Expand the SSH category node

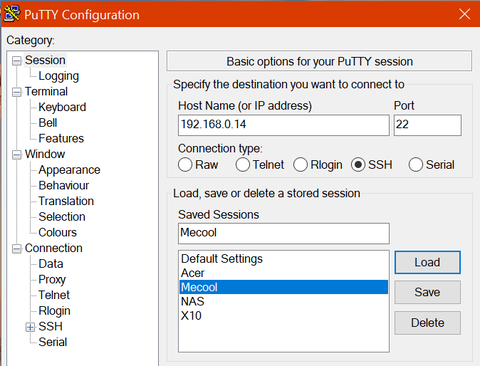tap(30, 327)
